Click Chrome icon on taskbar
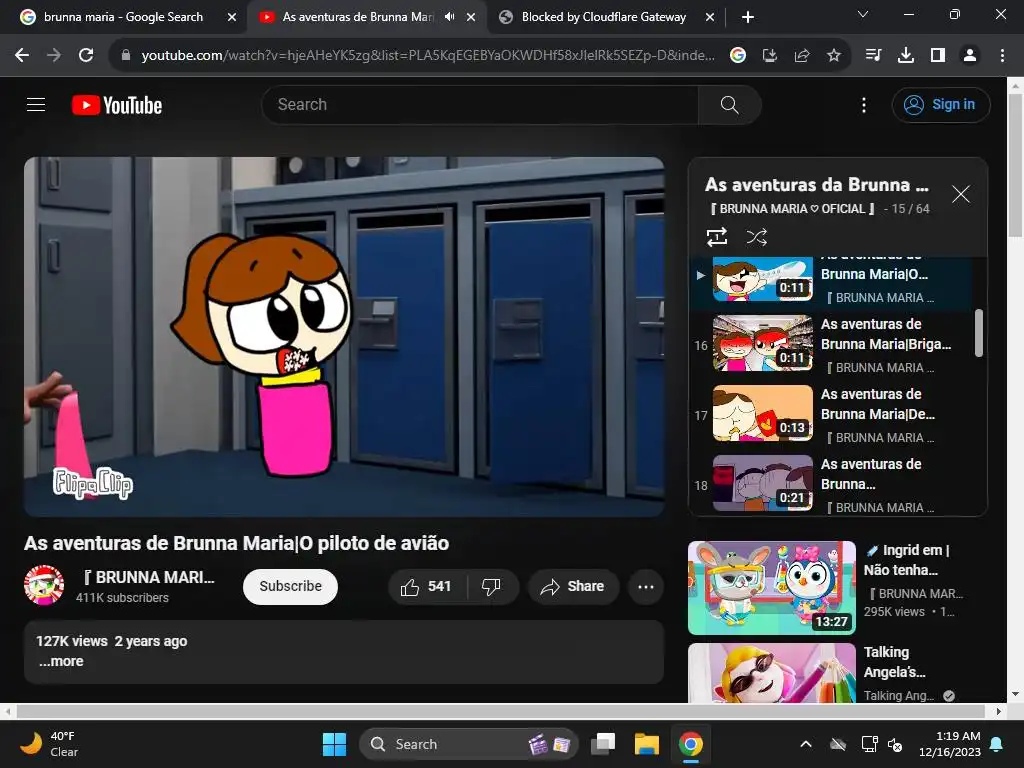 (690, 744)
